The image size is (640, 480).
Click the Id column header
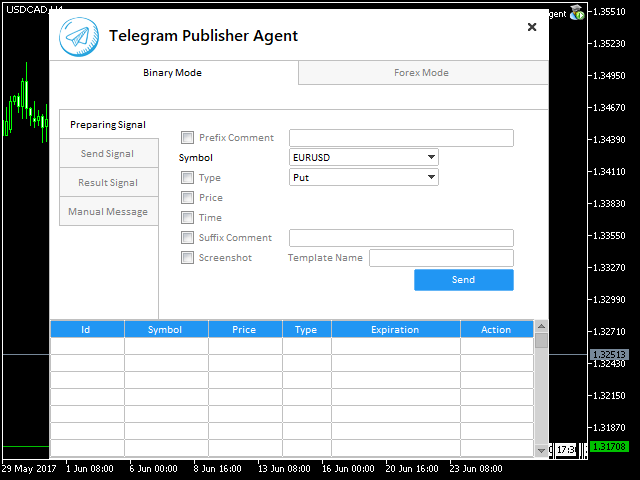pos(87,329)
